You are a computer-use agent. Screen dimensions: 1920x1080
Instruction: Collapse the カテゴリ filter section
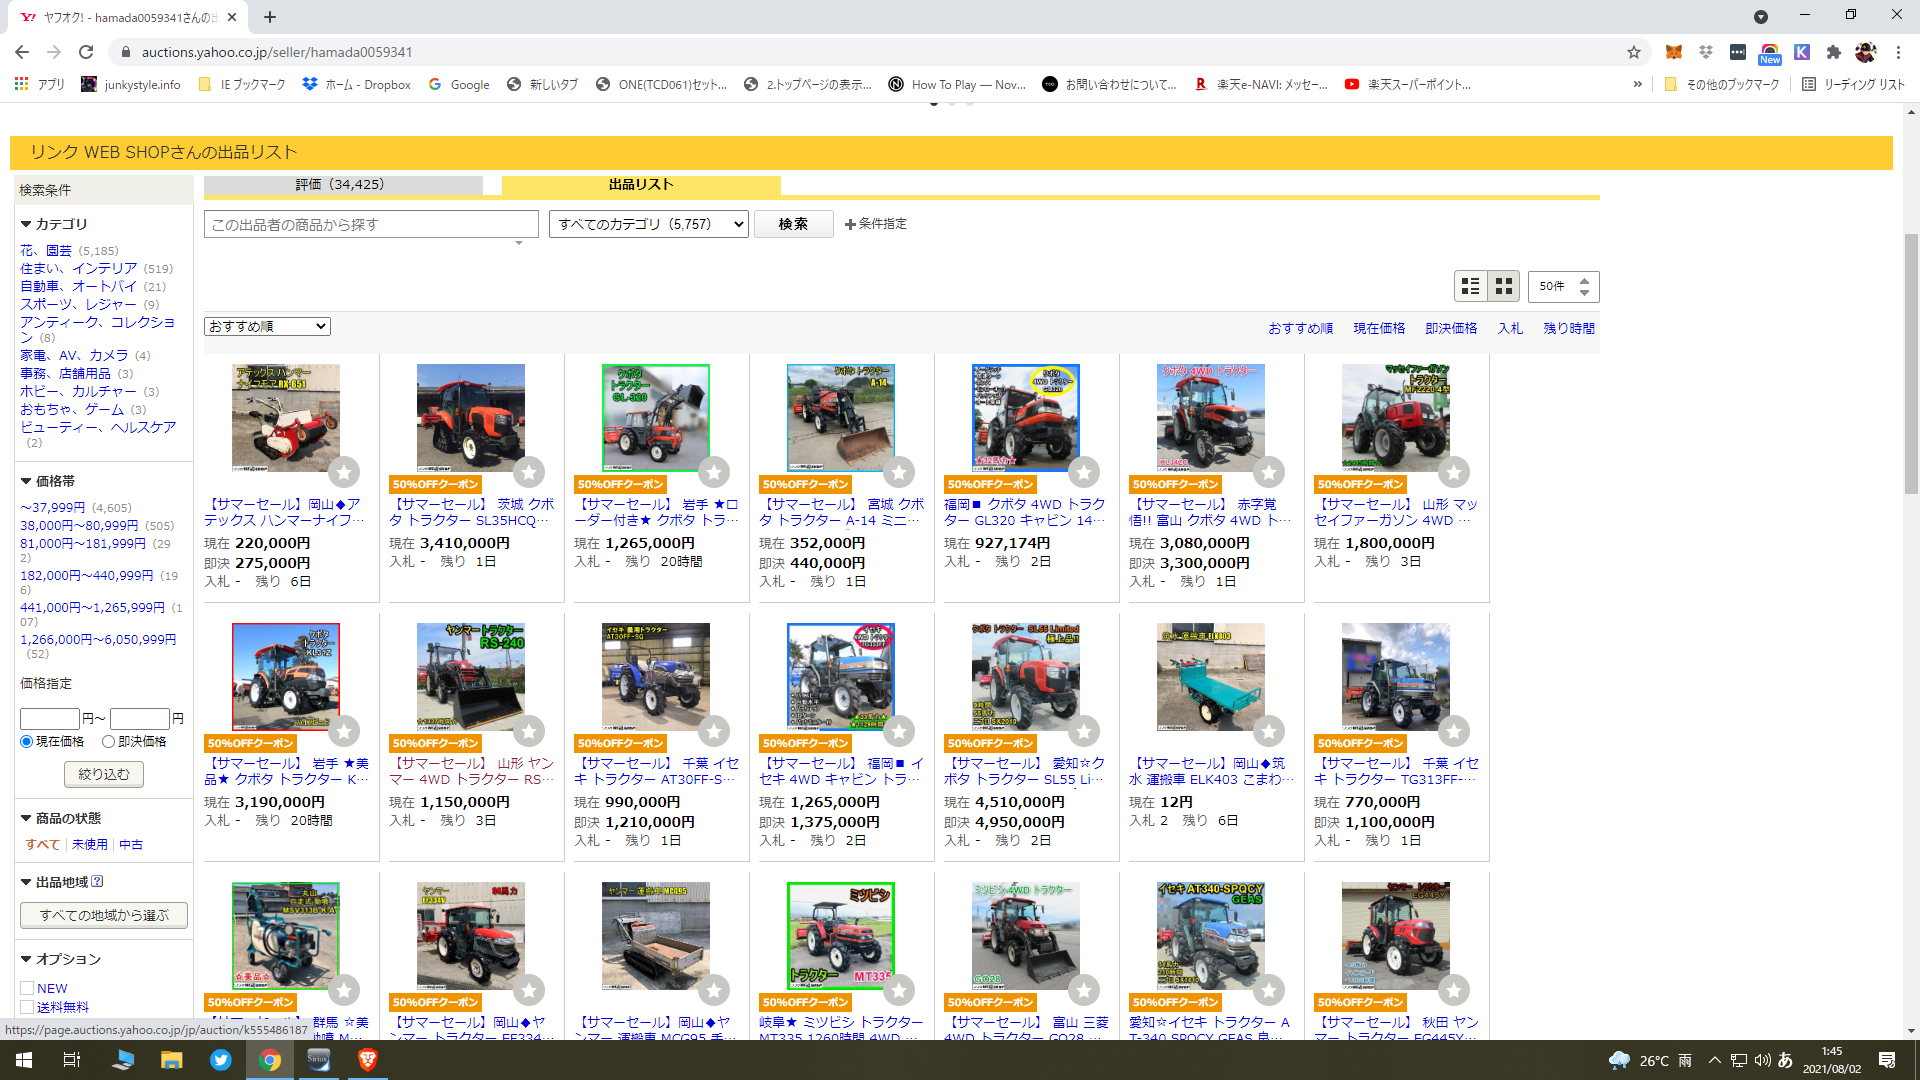54,224
